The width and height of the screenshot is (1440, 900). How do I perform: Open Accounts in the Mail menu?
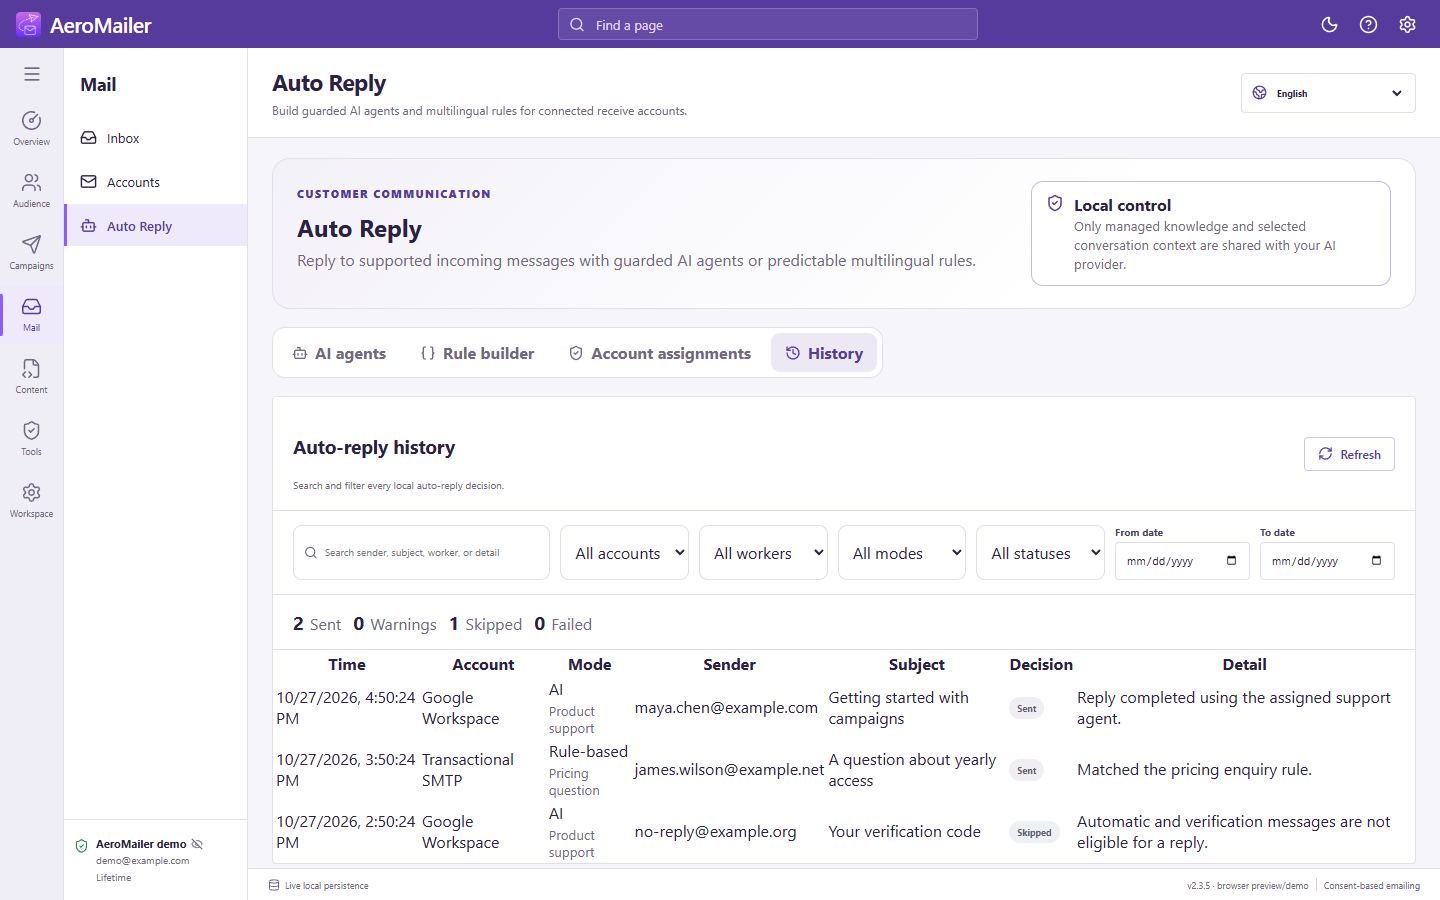[x=156, y=182]
